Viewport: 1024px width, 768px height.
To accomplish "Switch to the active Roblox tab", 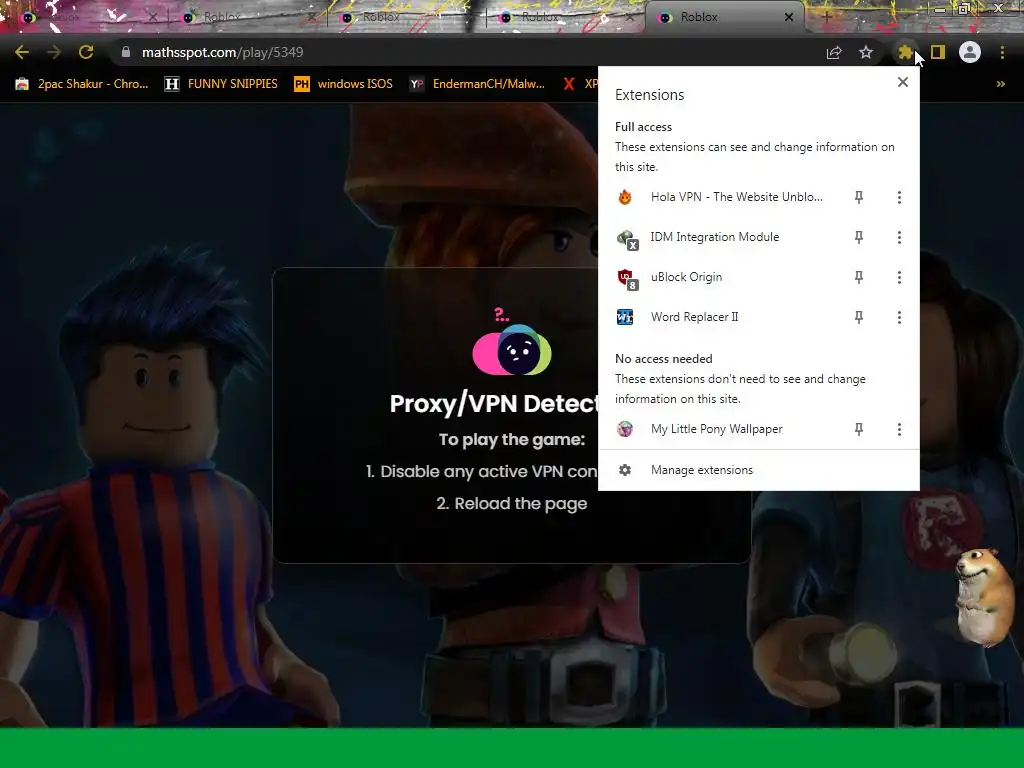I will (x=725, y=17).
